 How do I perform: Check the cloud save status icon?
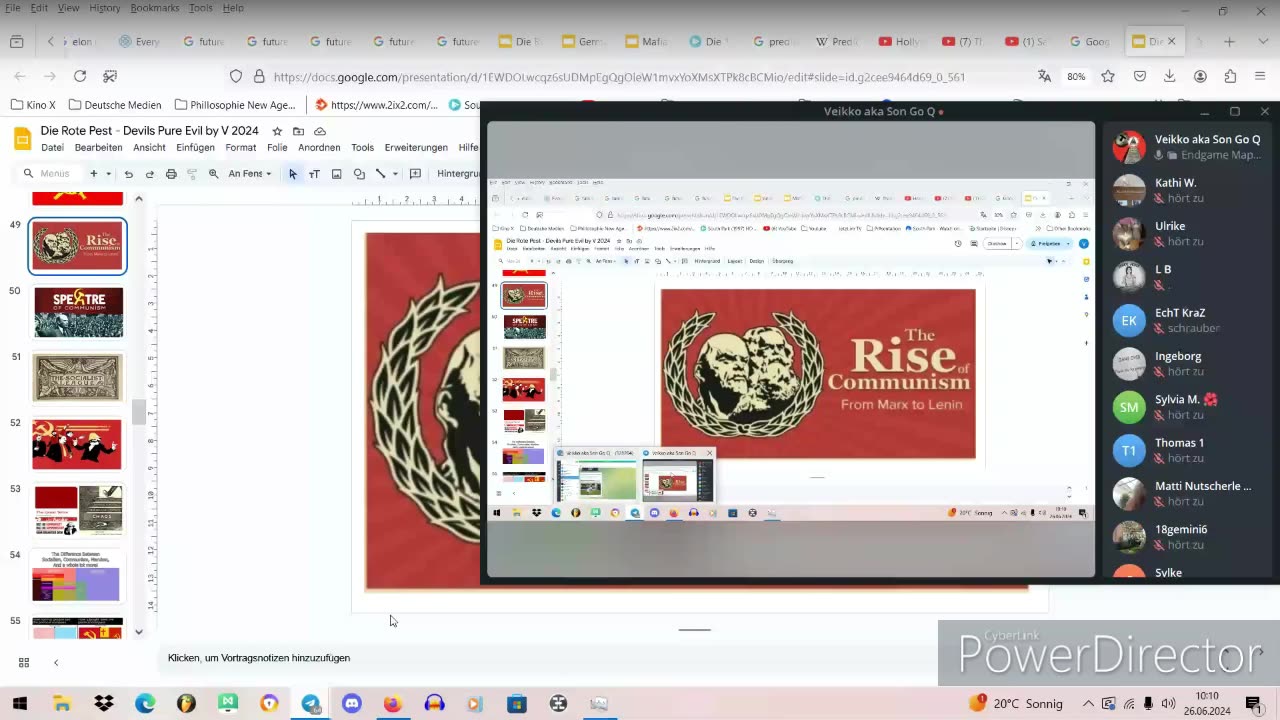coord(320,131)
